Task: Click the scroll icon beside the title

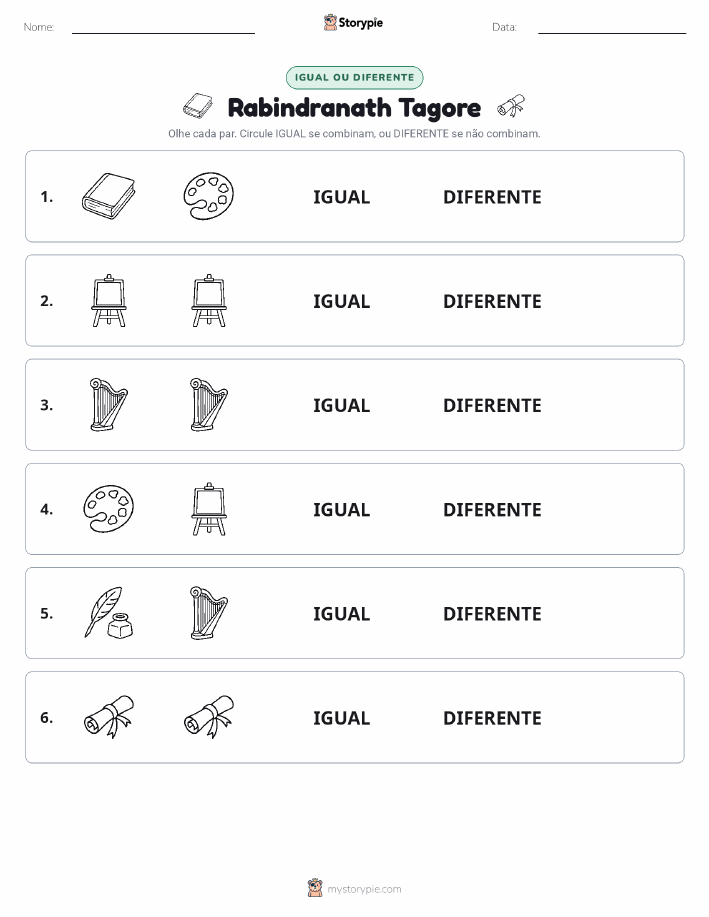Action: [511, 106]
